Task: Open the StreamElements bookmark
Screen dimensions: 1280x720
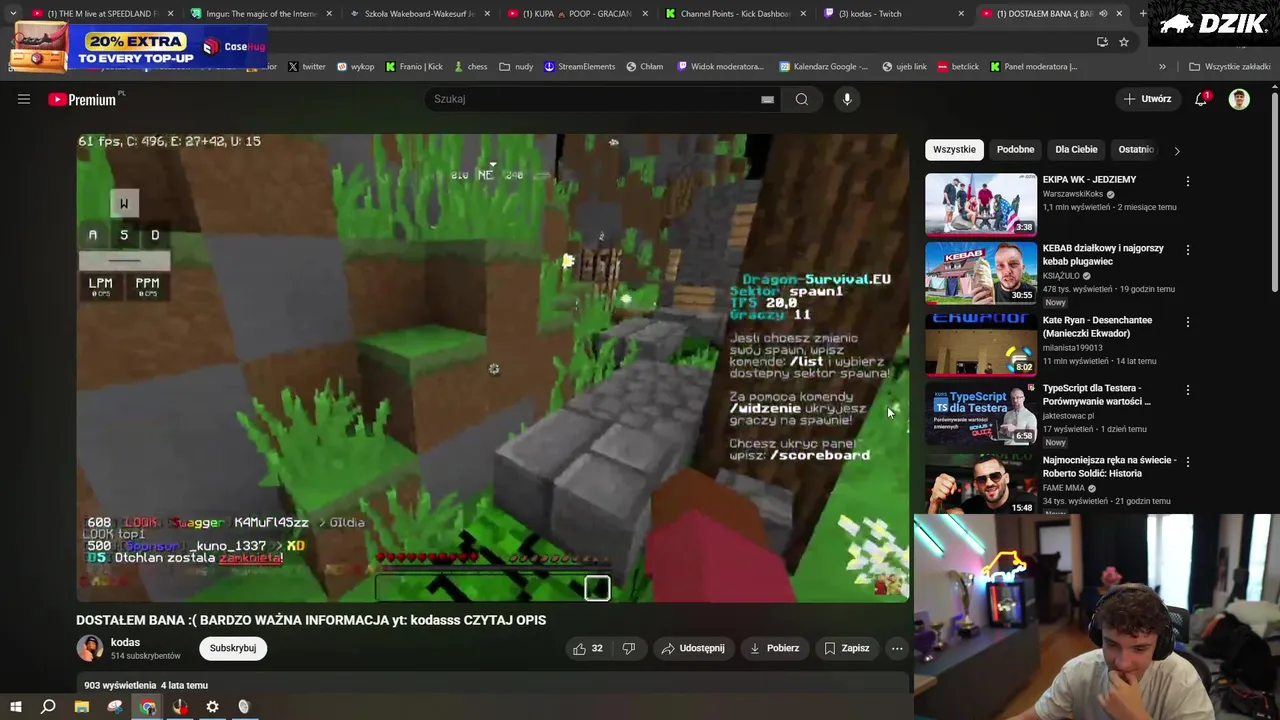Action: [x=579, y=67]
